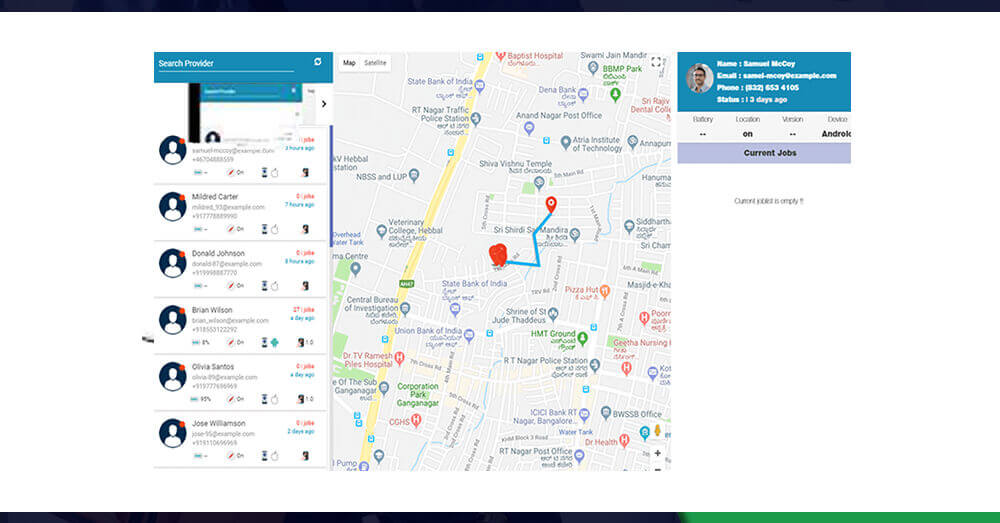Click the red provider marker cluster on map

(x=497, y=254)
